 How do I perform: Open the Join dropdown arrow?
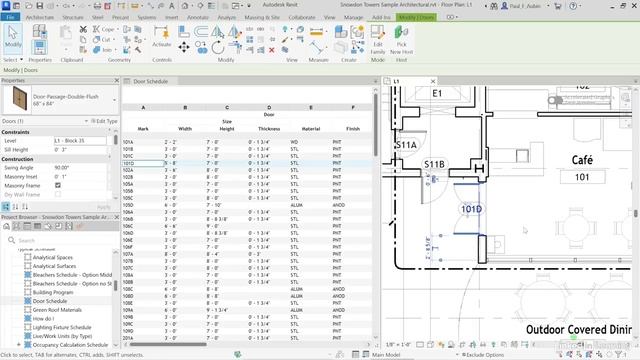coord(116,50)
